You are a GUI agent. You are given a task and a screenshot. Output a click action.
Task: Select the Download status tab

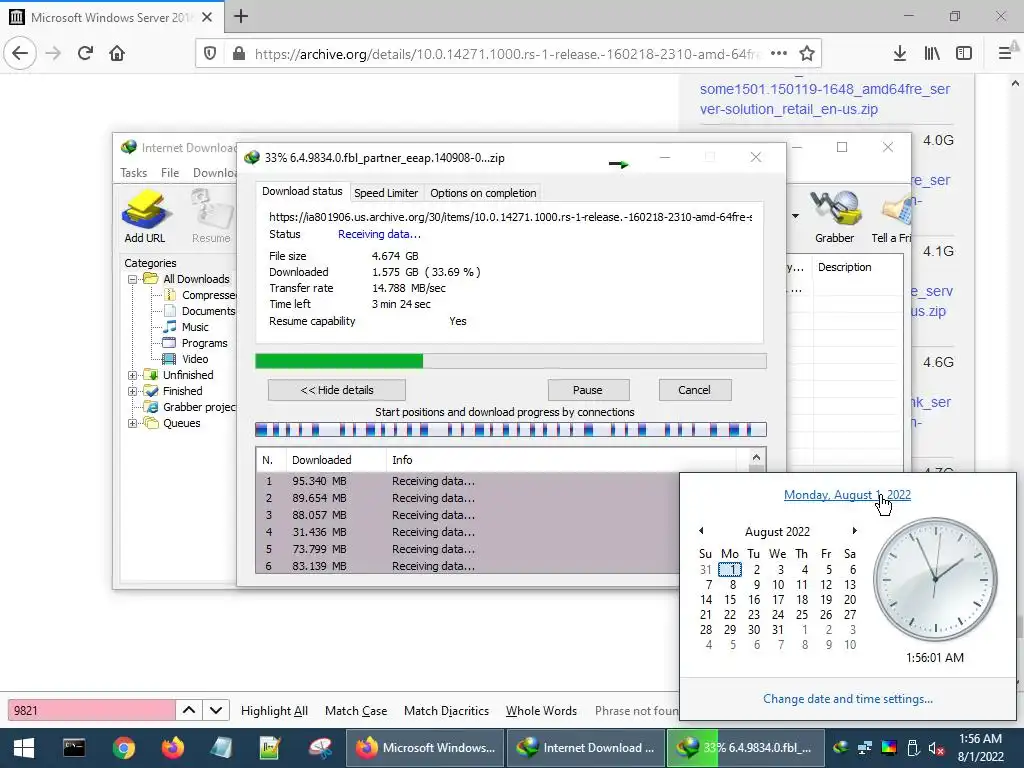[302, 191]
